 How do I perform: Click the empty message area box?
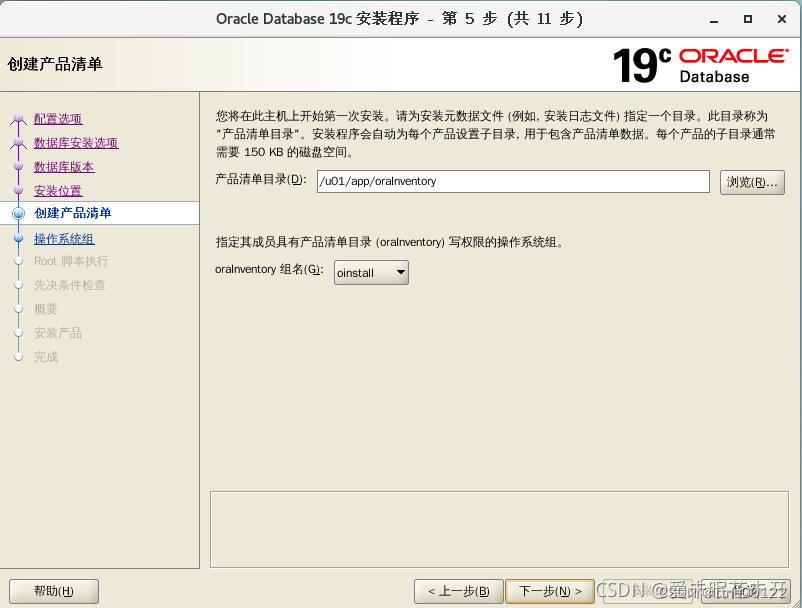tap(499, 529)
